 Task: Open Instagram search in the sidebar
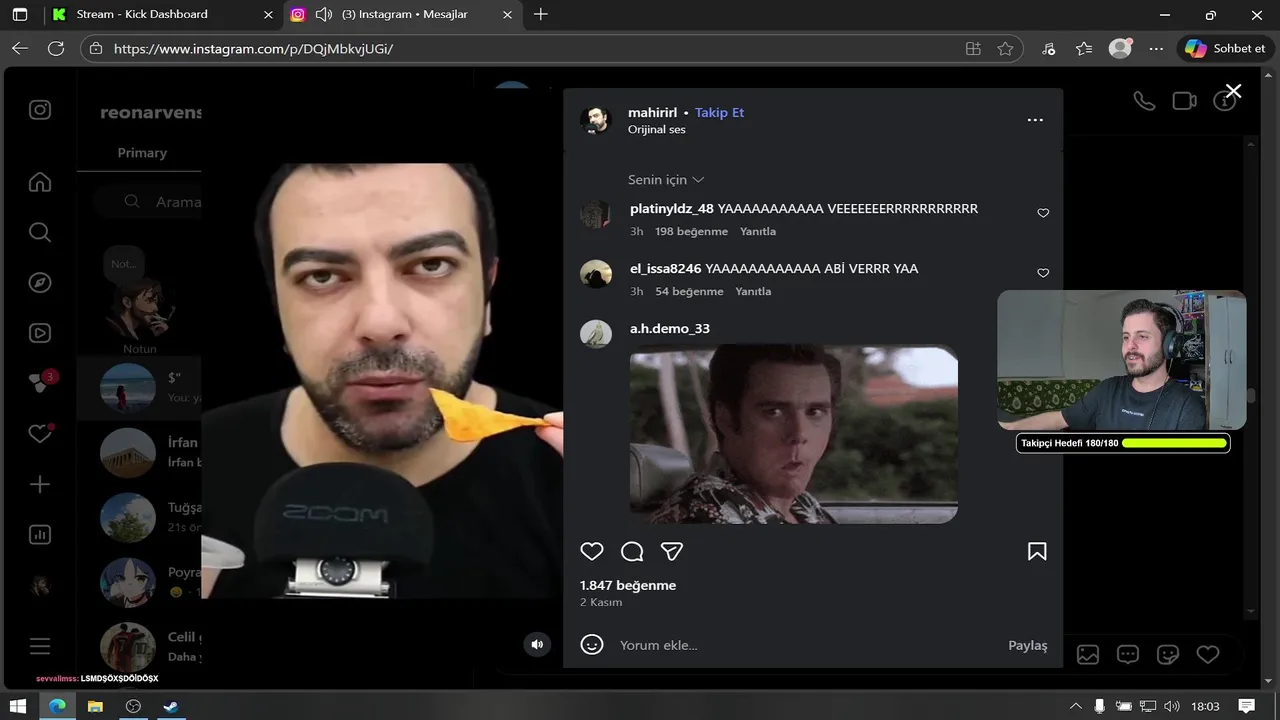coord(40,232)
